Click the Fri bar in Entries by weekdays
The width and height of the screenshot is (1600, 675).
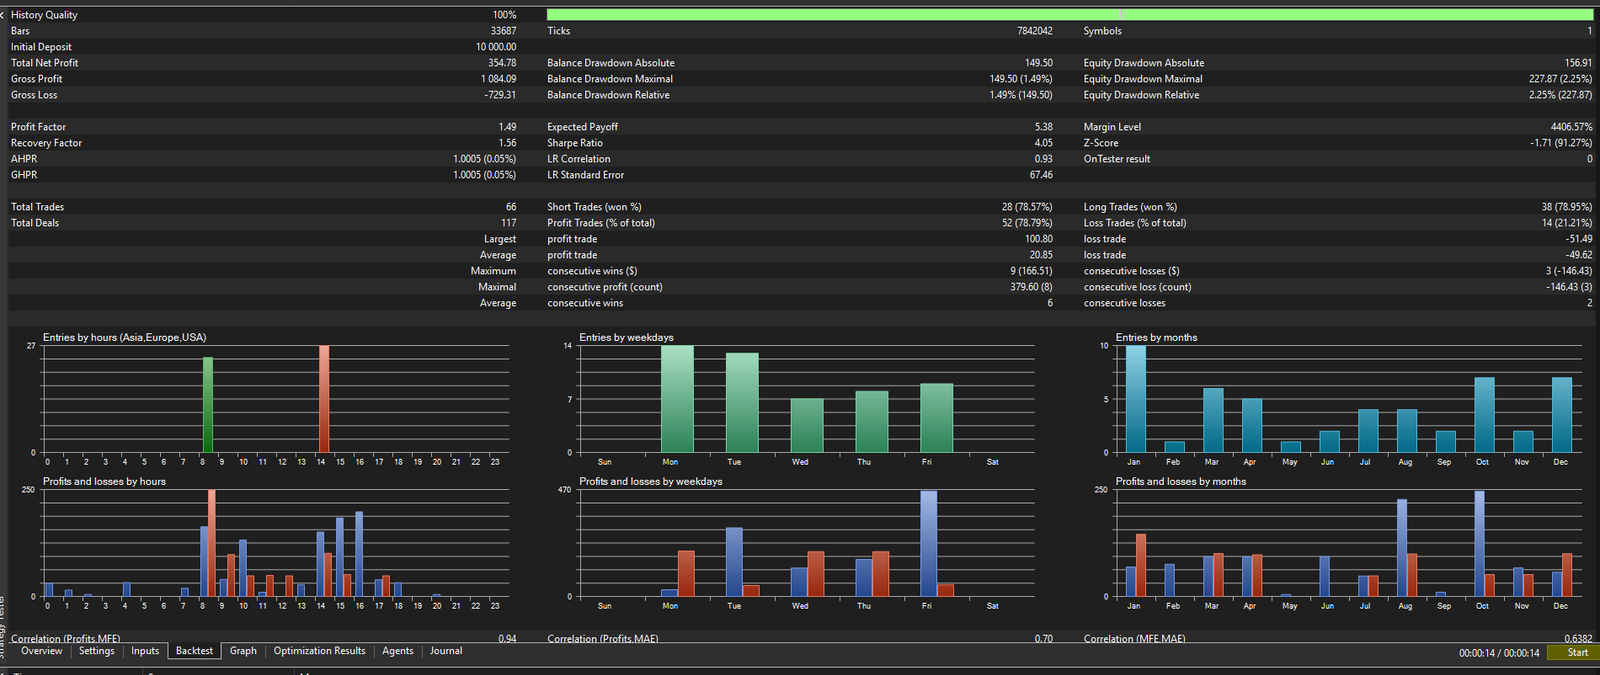pyautogui.click(x=937, y=418)
